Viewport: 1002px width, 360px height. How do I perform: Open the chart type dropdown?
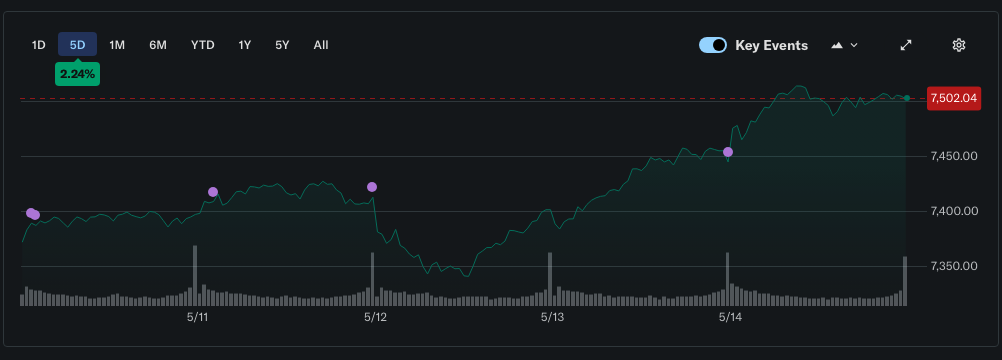[x=844, y=45]
